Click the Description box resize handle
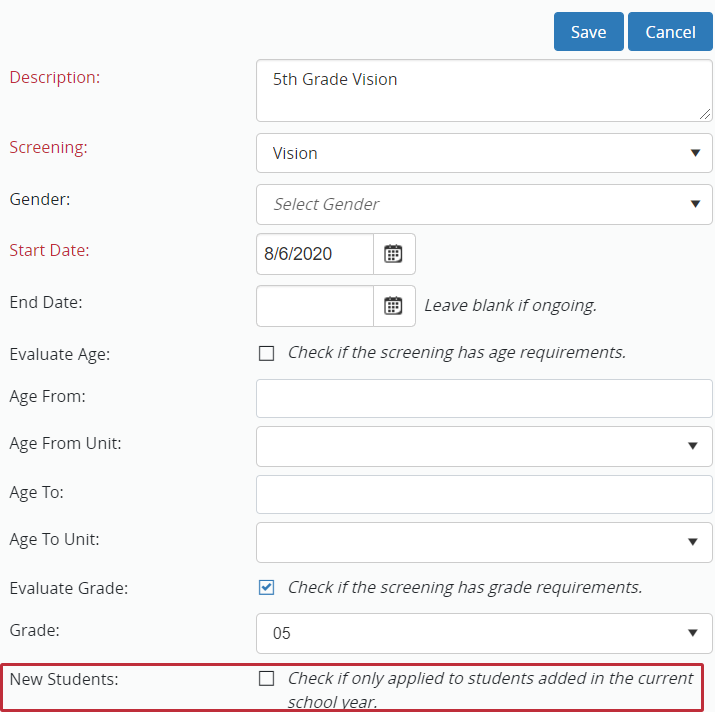 (x=705, y=114)
